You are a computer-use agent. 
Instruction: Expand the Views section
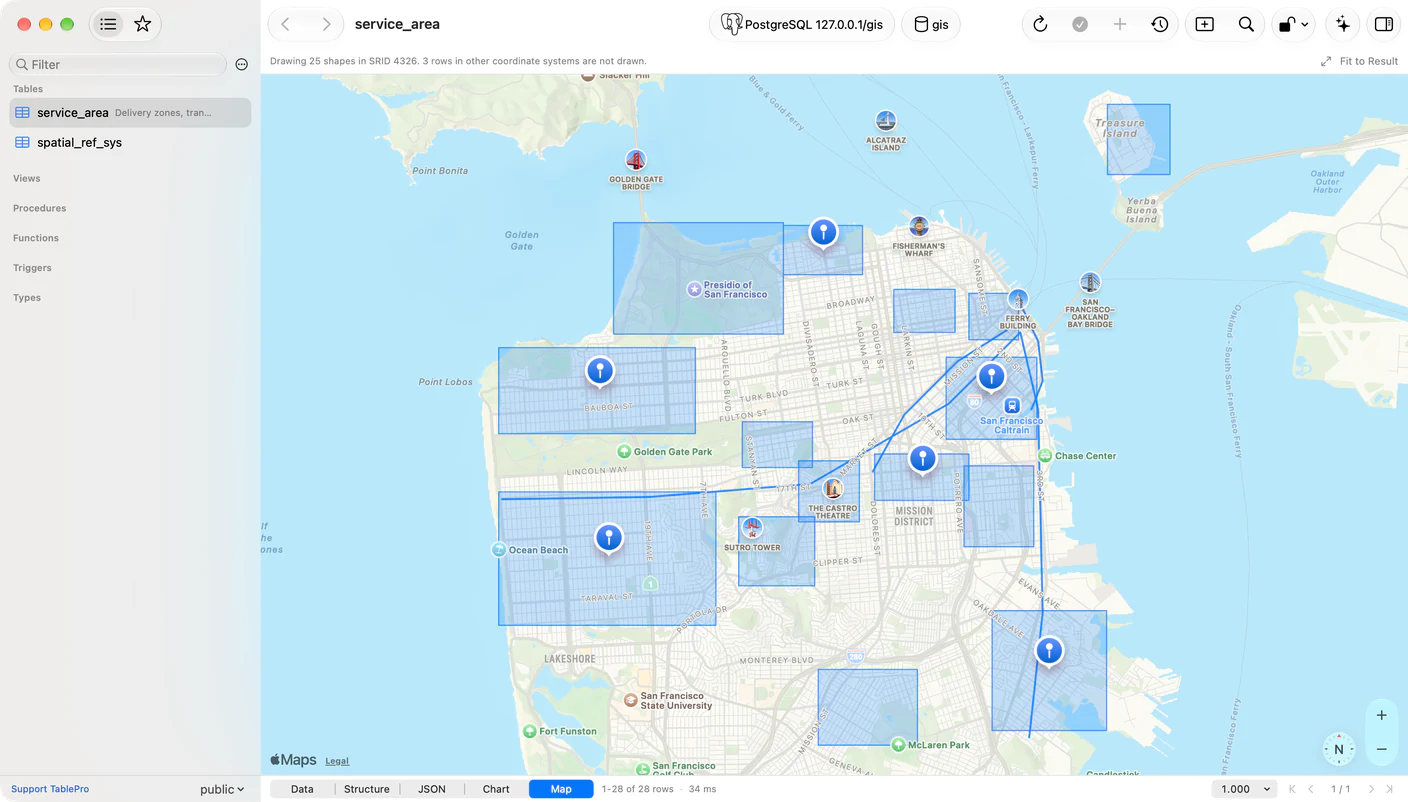(x=27, y=178)
